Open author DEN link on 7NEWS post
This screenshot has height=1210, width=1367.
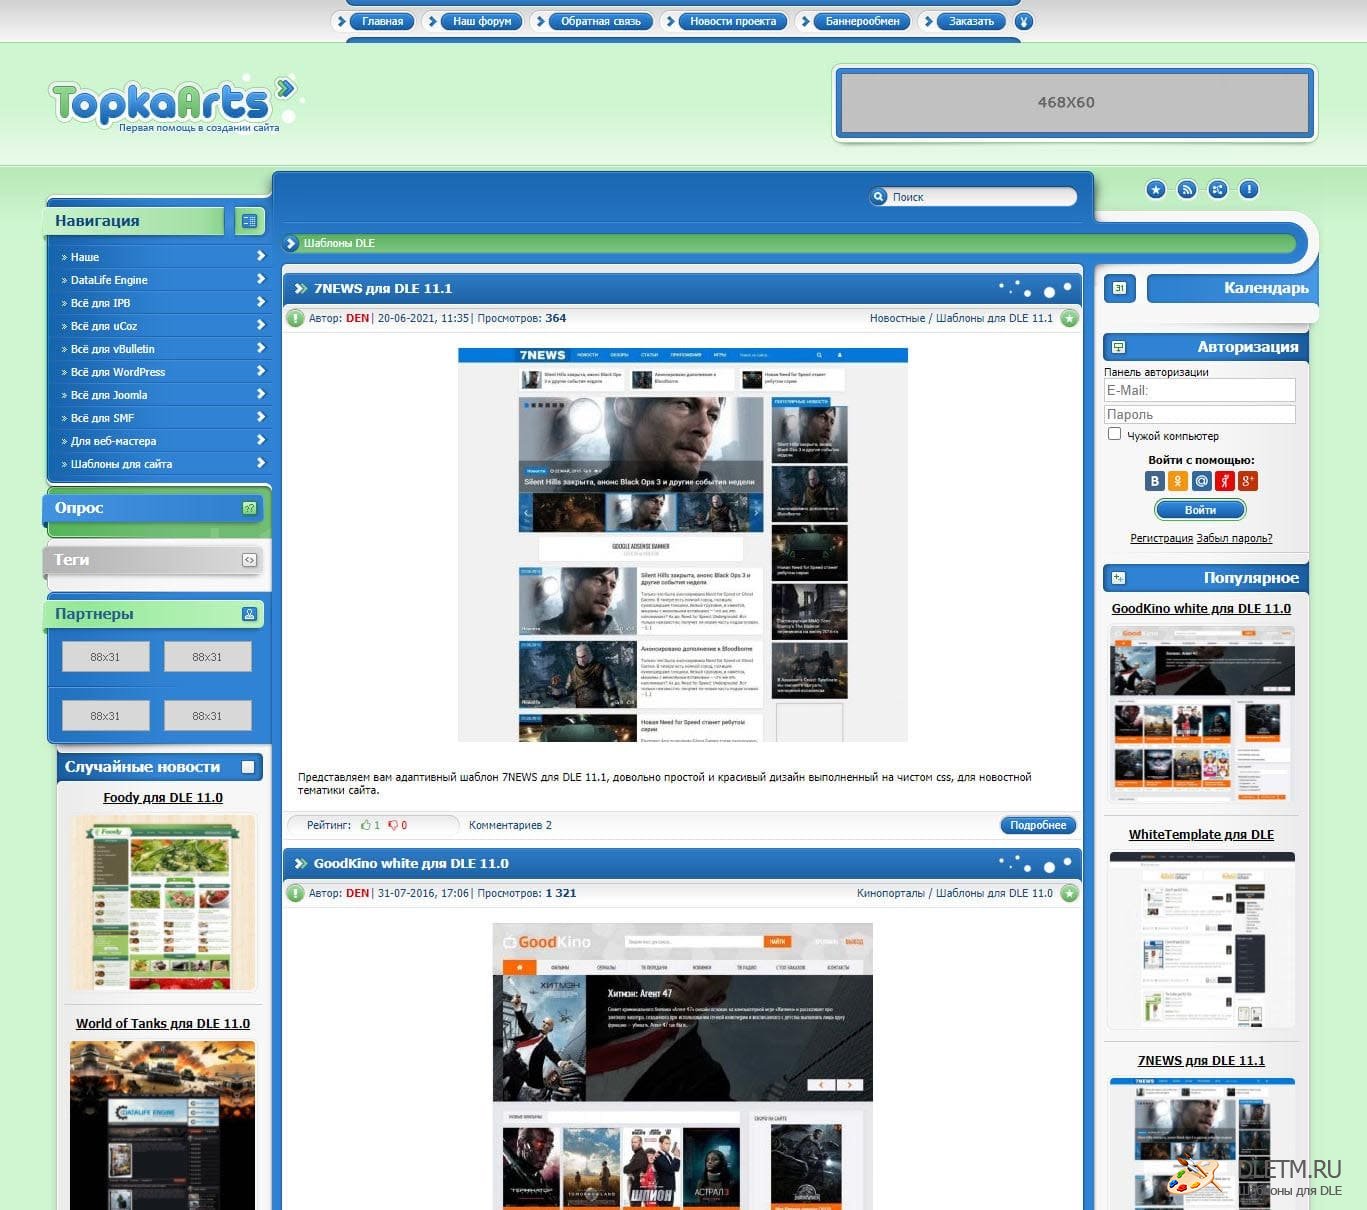(x=358, y=318)
